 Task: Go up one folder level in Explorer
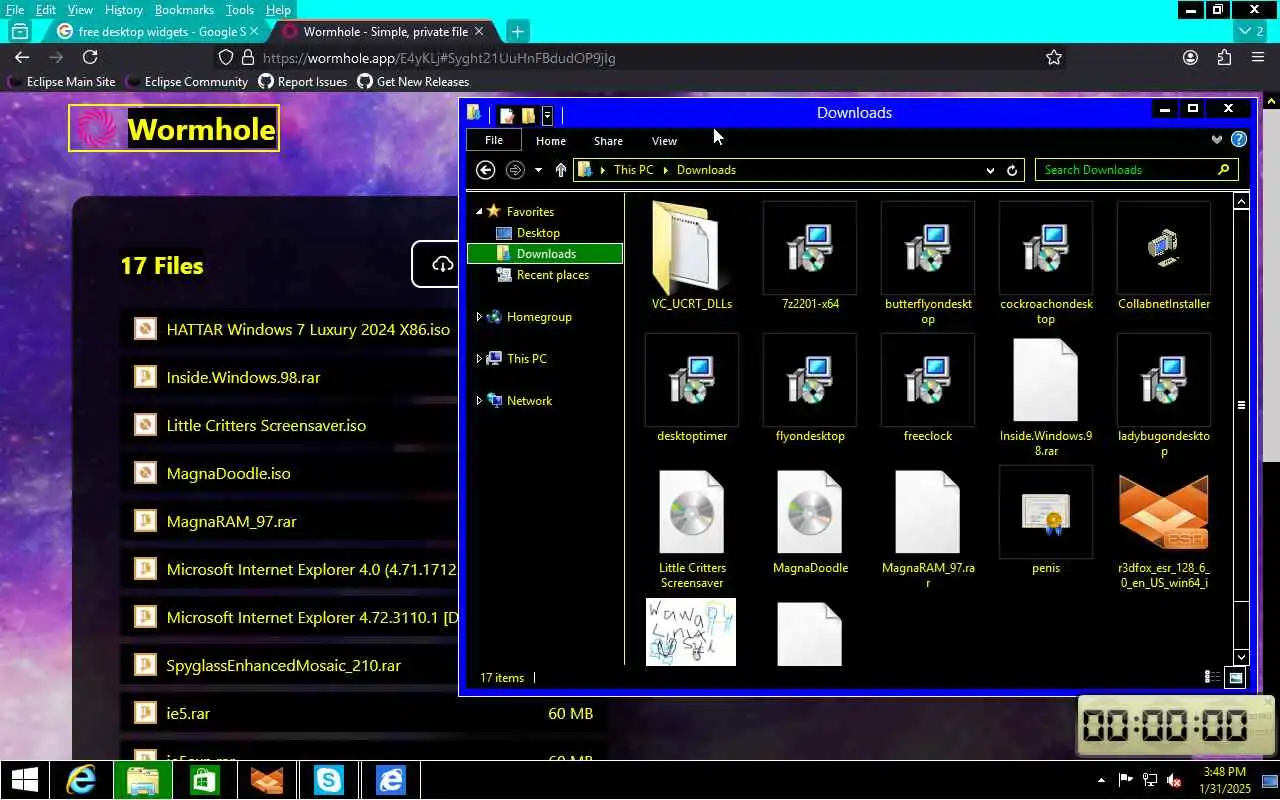point(560,170)
